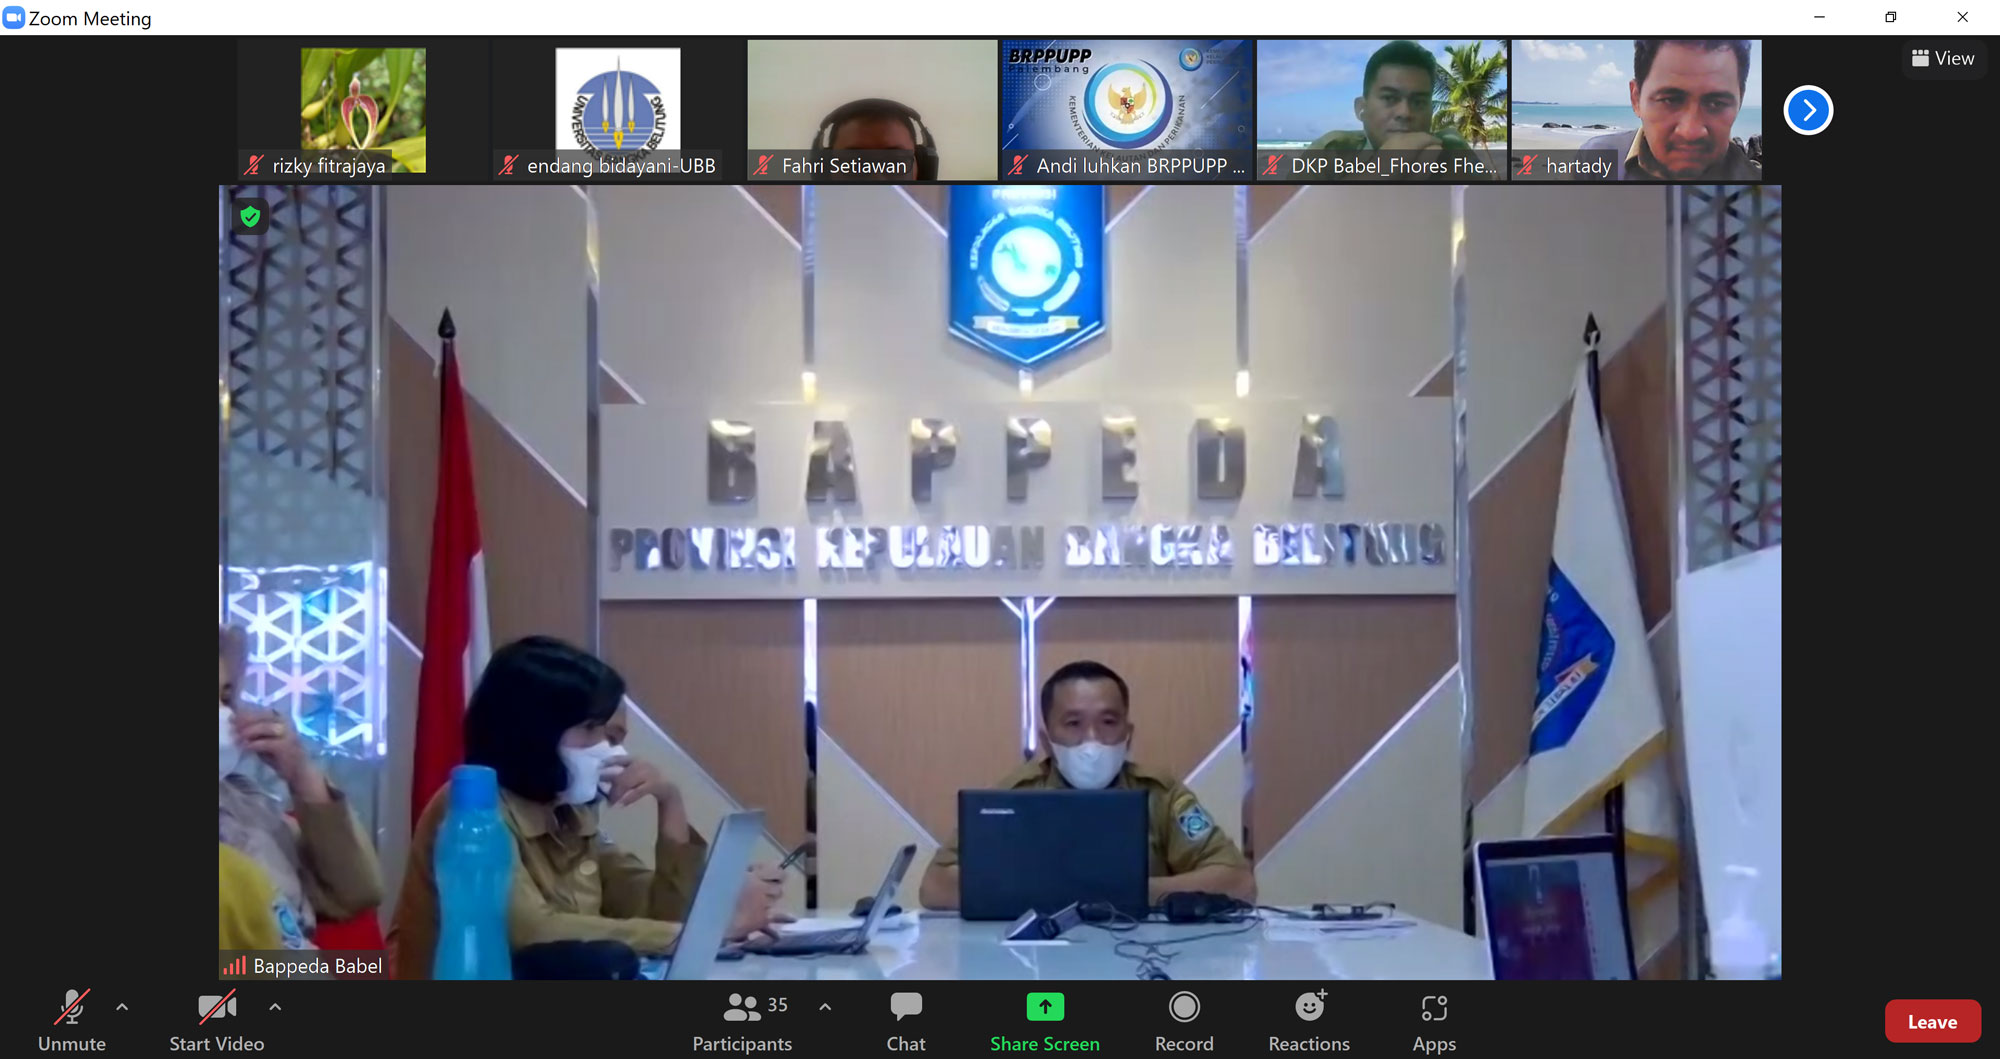The width and height of the screenshot is (2000, 1059).
Task: Click the green encryption shield icon
Action: pyautogui.click(x=250, y=217)
